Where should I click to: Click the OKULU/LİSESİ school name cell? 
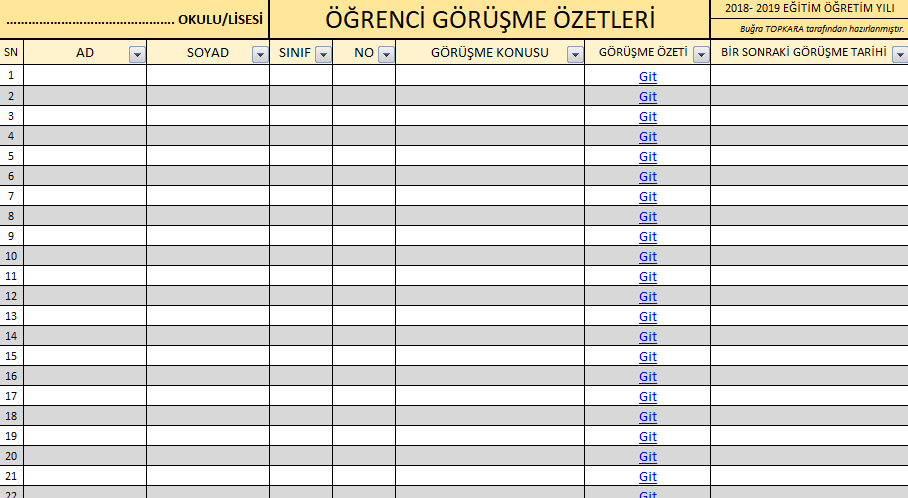point(134,19)
